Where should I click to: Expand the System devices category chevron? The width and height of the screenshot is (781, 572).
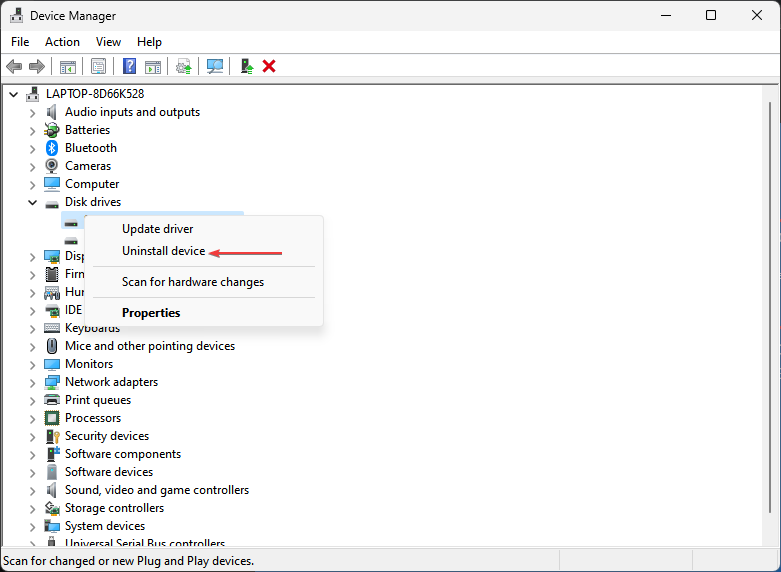click(x=32, y=527)
